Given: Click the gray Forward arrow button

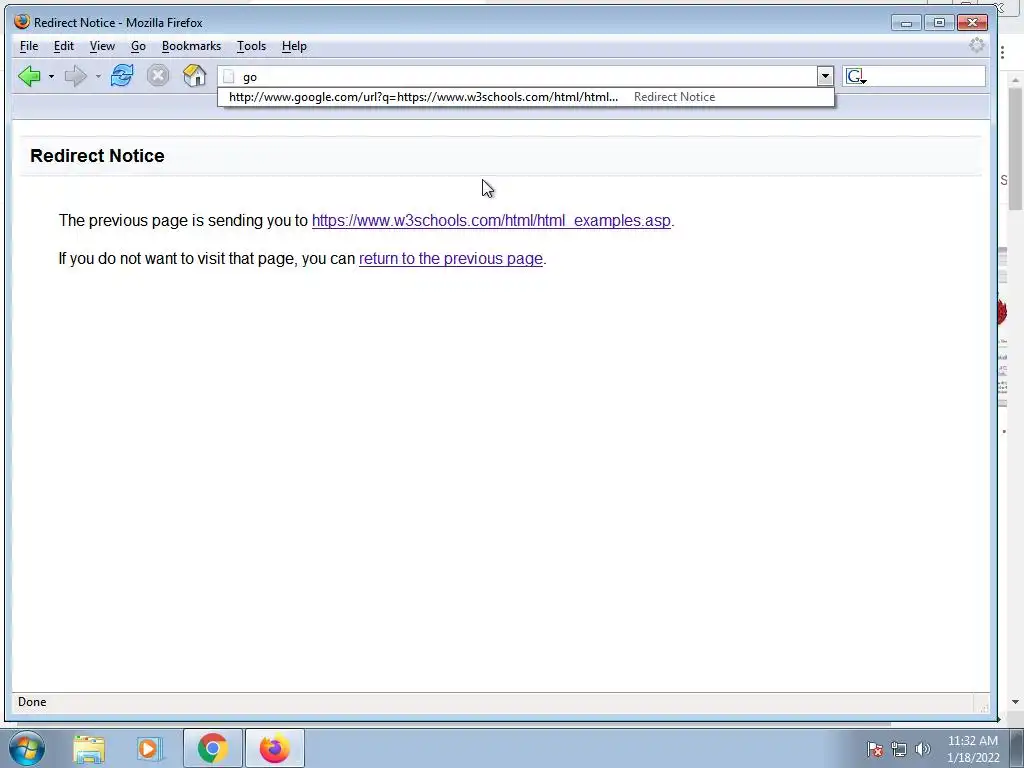Looking at the screenshot, I should 76,76.
